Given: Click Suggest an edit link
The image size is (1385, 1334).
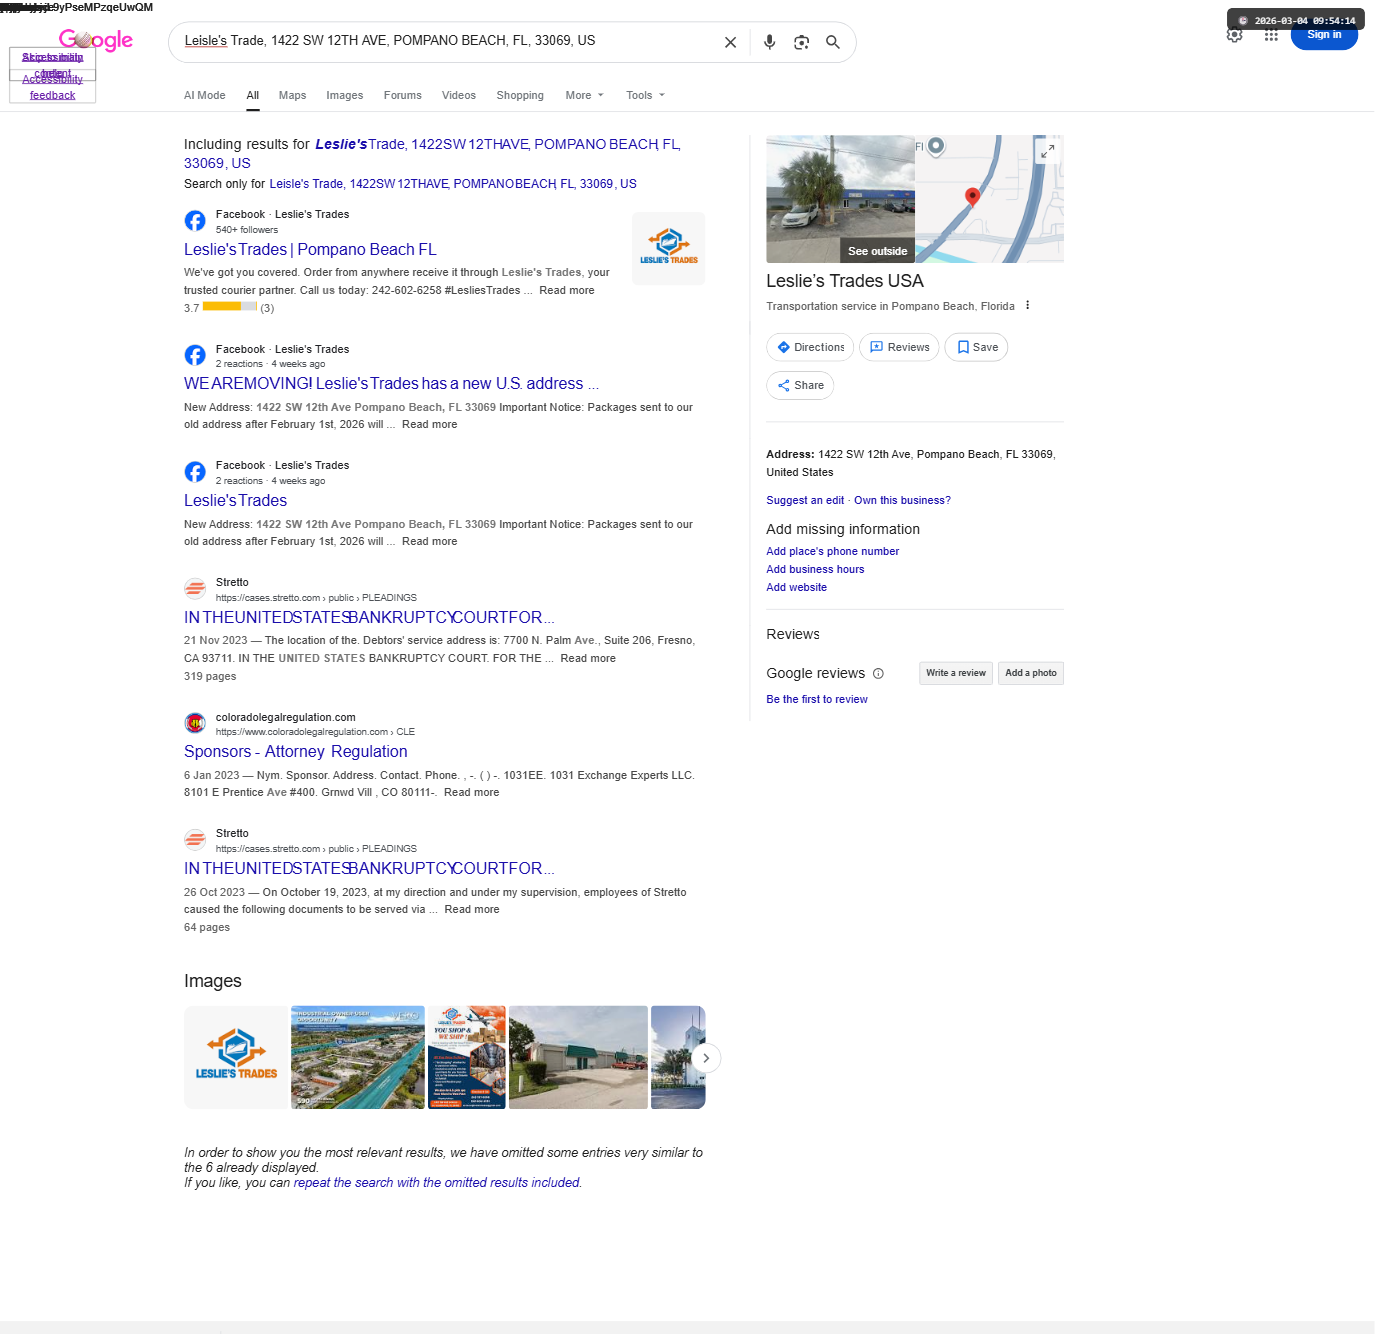Looking at the screenshot, I should coord(805,500).
